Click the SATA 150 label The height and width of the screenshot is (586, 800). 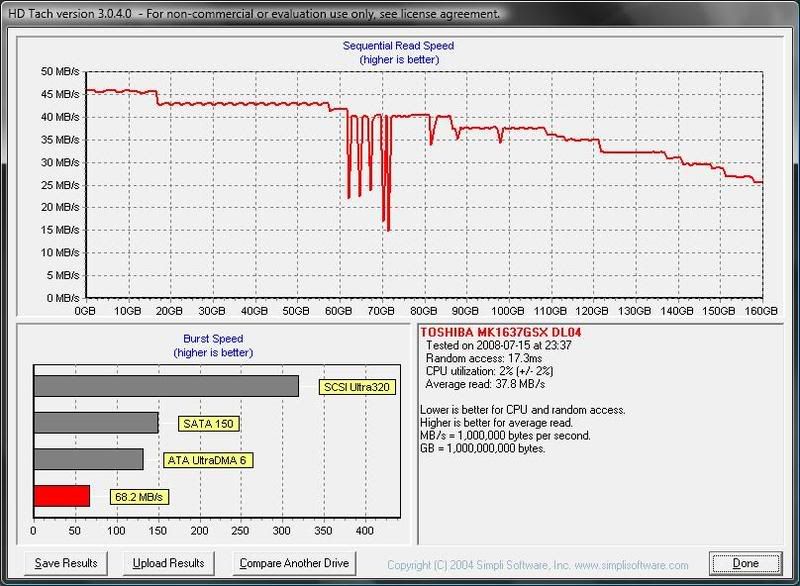[208, 424]
